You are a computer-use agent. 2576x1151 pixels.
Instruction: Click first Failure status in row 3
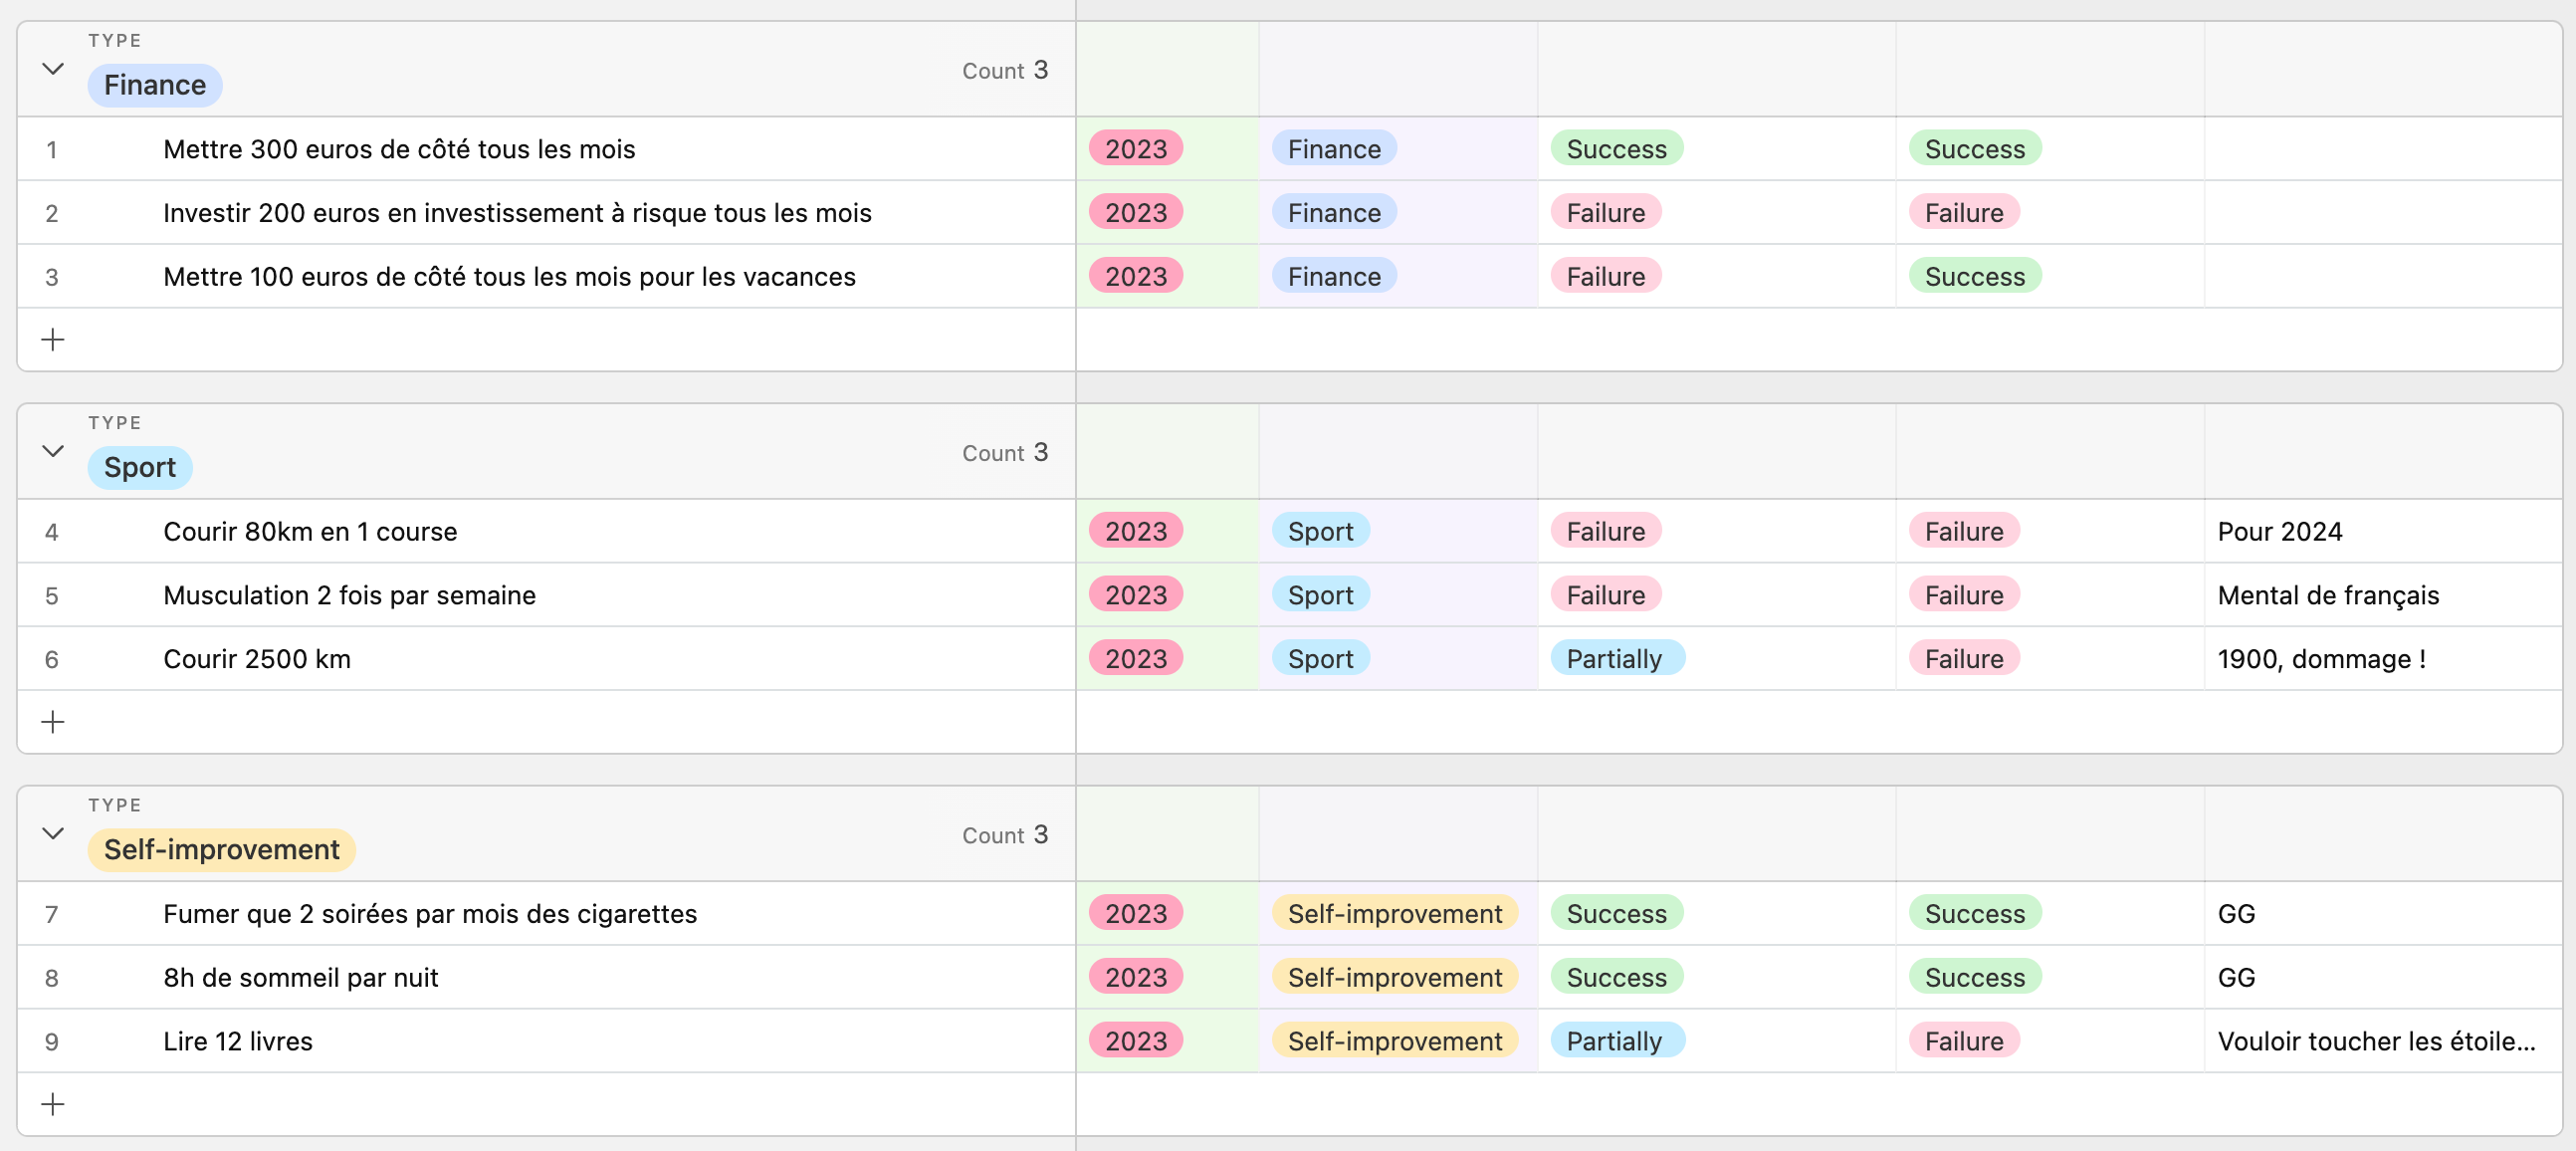click(1605, 277)
